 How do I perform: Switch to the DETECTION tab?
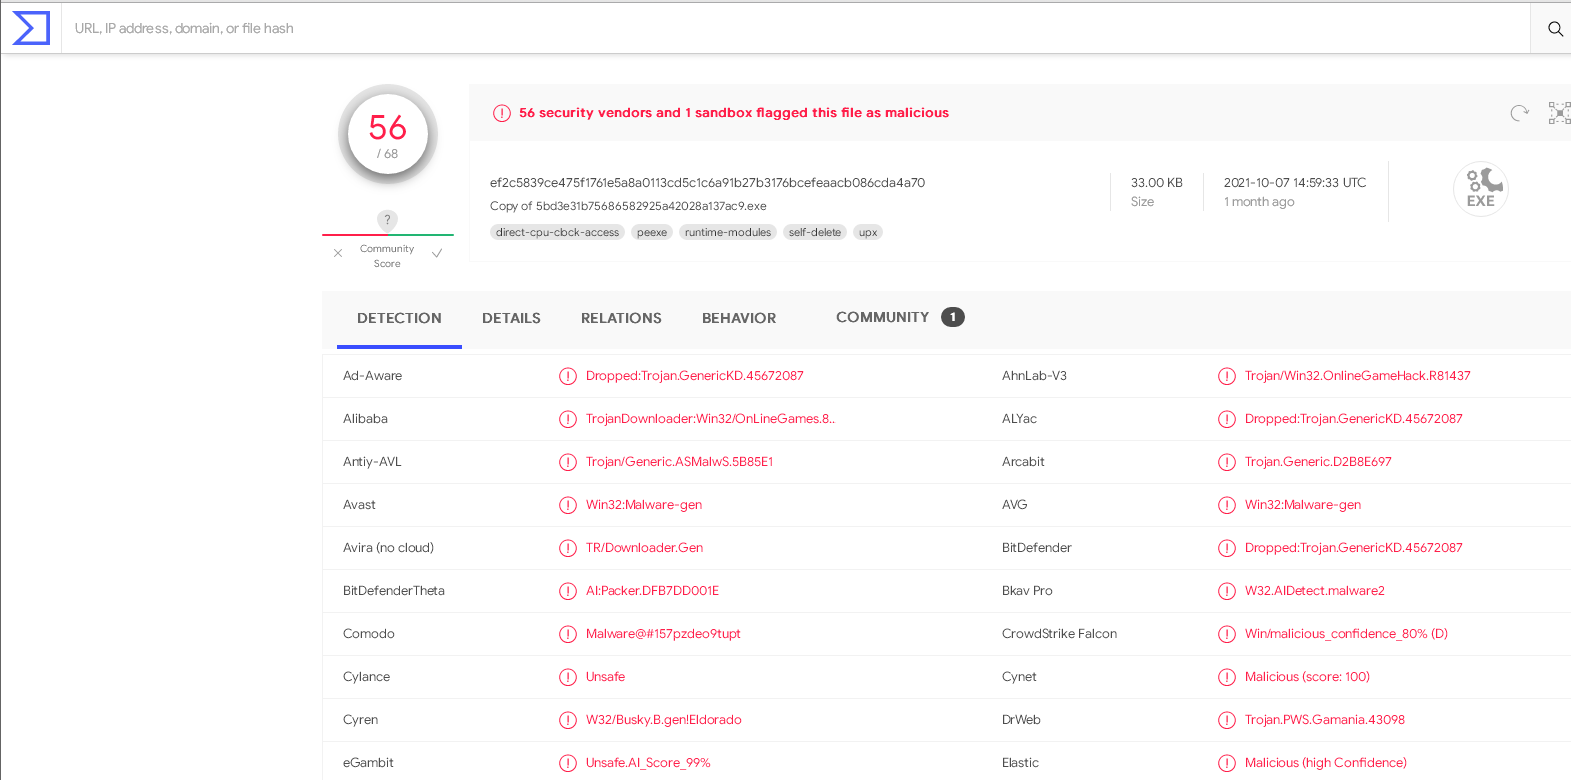click(399, 318)
